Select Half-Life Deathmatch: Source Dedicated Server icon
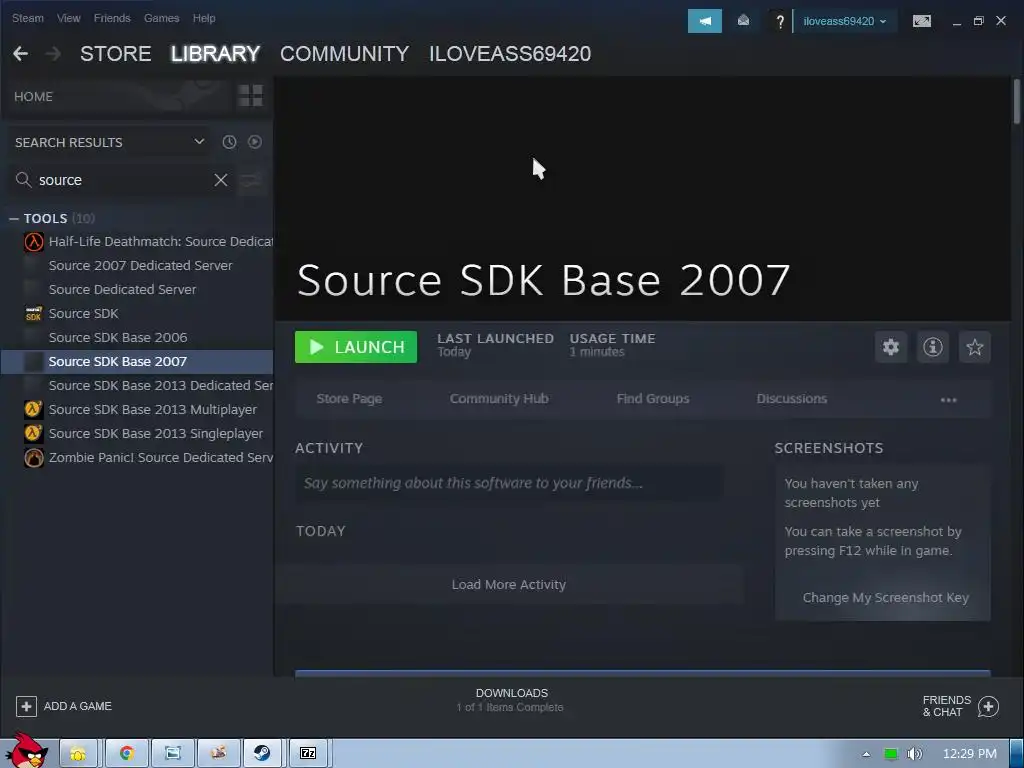 pos(33,242)
